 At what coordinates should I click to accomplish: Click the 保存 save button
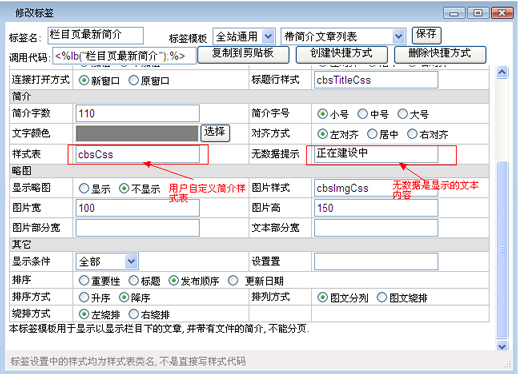(427, 35)
